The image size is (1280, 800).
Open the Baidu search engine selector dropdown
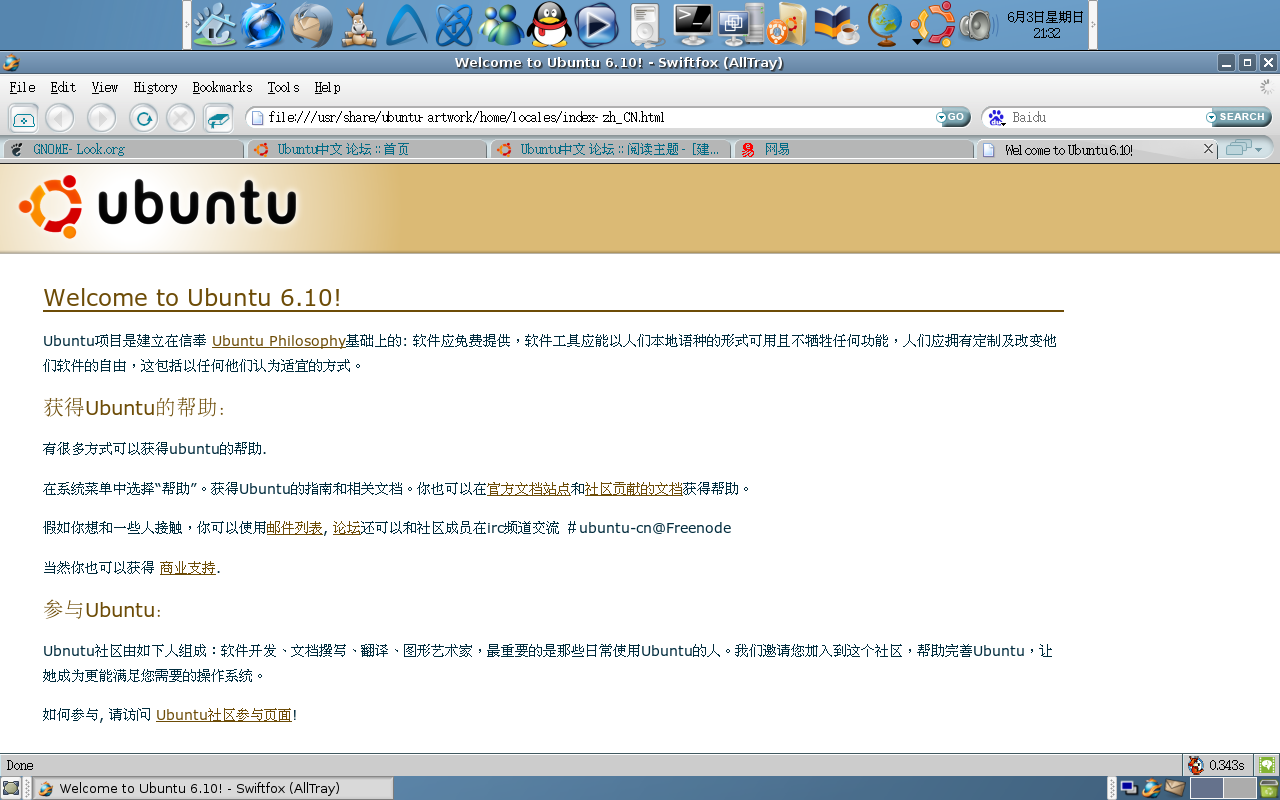997,118
